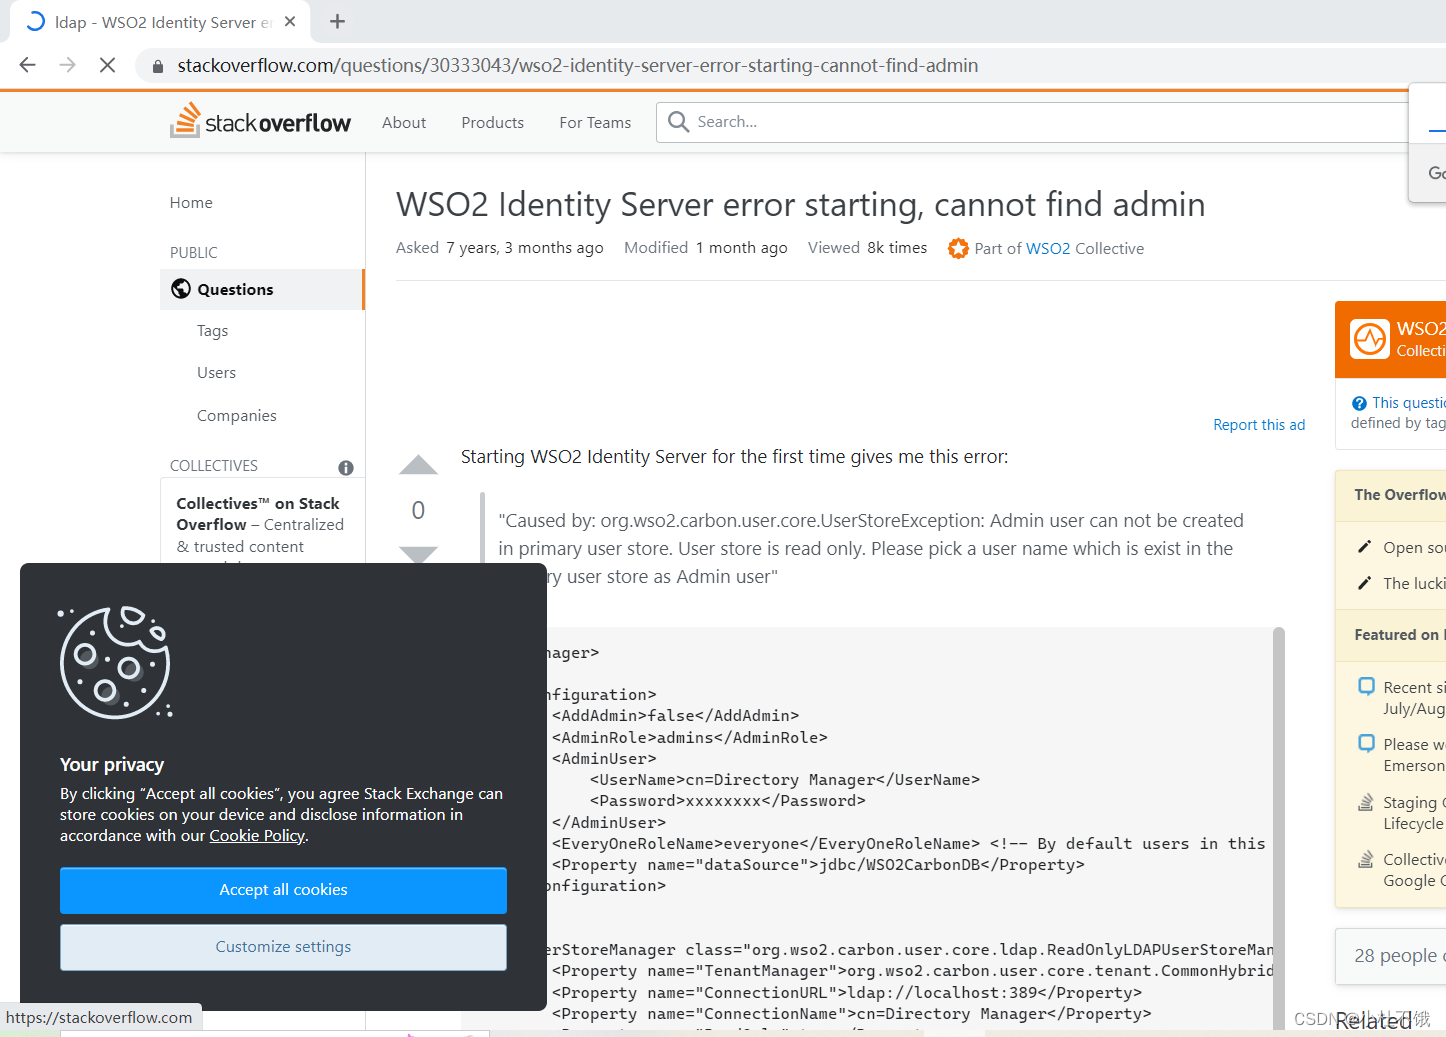Go to Home in sidebar
1446x1037 pixels.
191,203
